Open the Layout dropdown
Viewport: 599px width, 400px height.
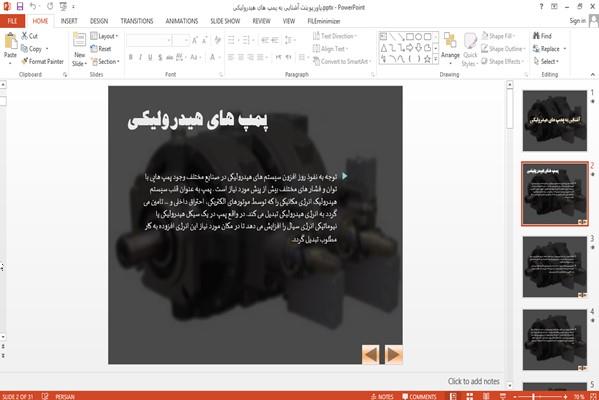click(104, 36)
